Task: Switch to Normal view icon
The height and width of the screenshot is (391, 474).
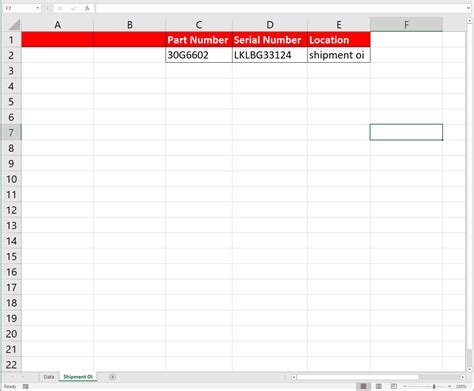Action: coord(363,386)
